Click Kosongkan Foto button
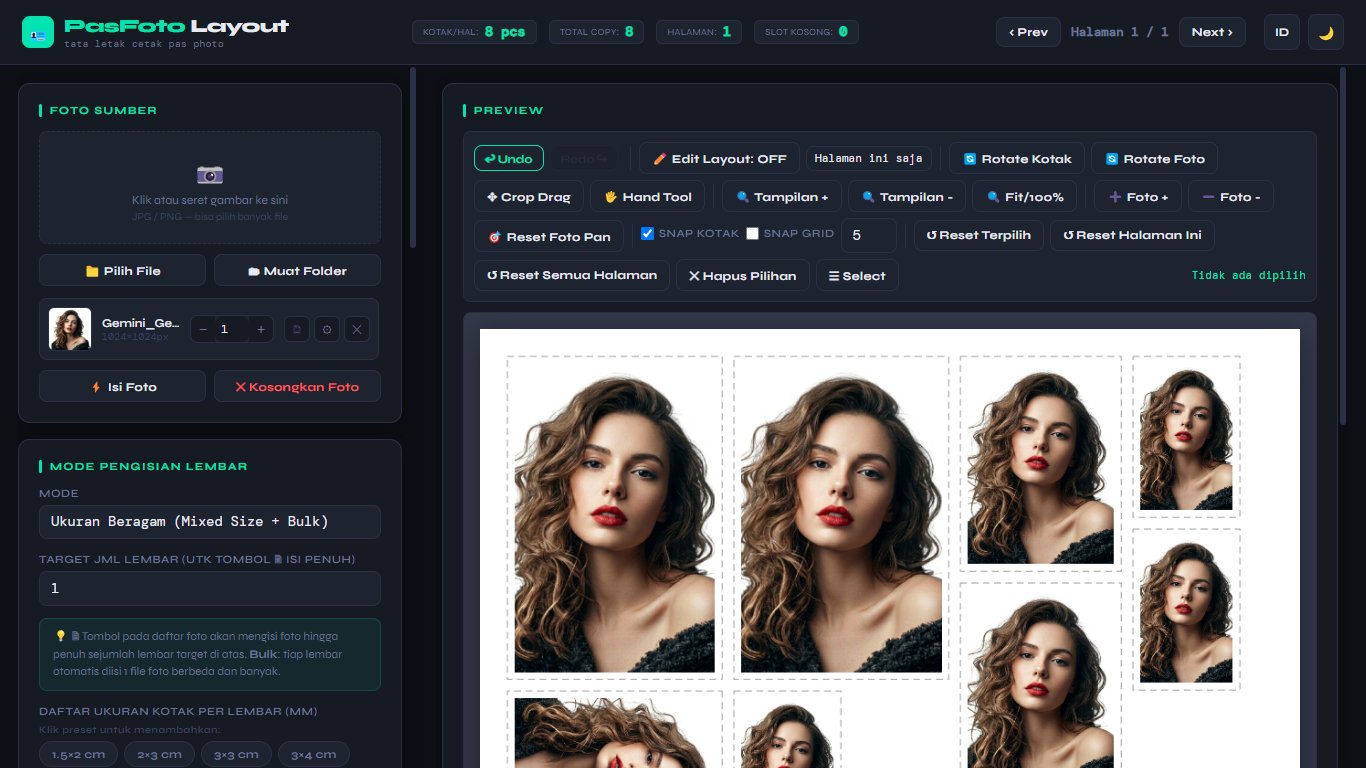The height and width of the screenshot is (768, 1366). 297,387
